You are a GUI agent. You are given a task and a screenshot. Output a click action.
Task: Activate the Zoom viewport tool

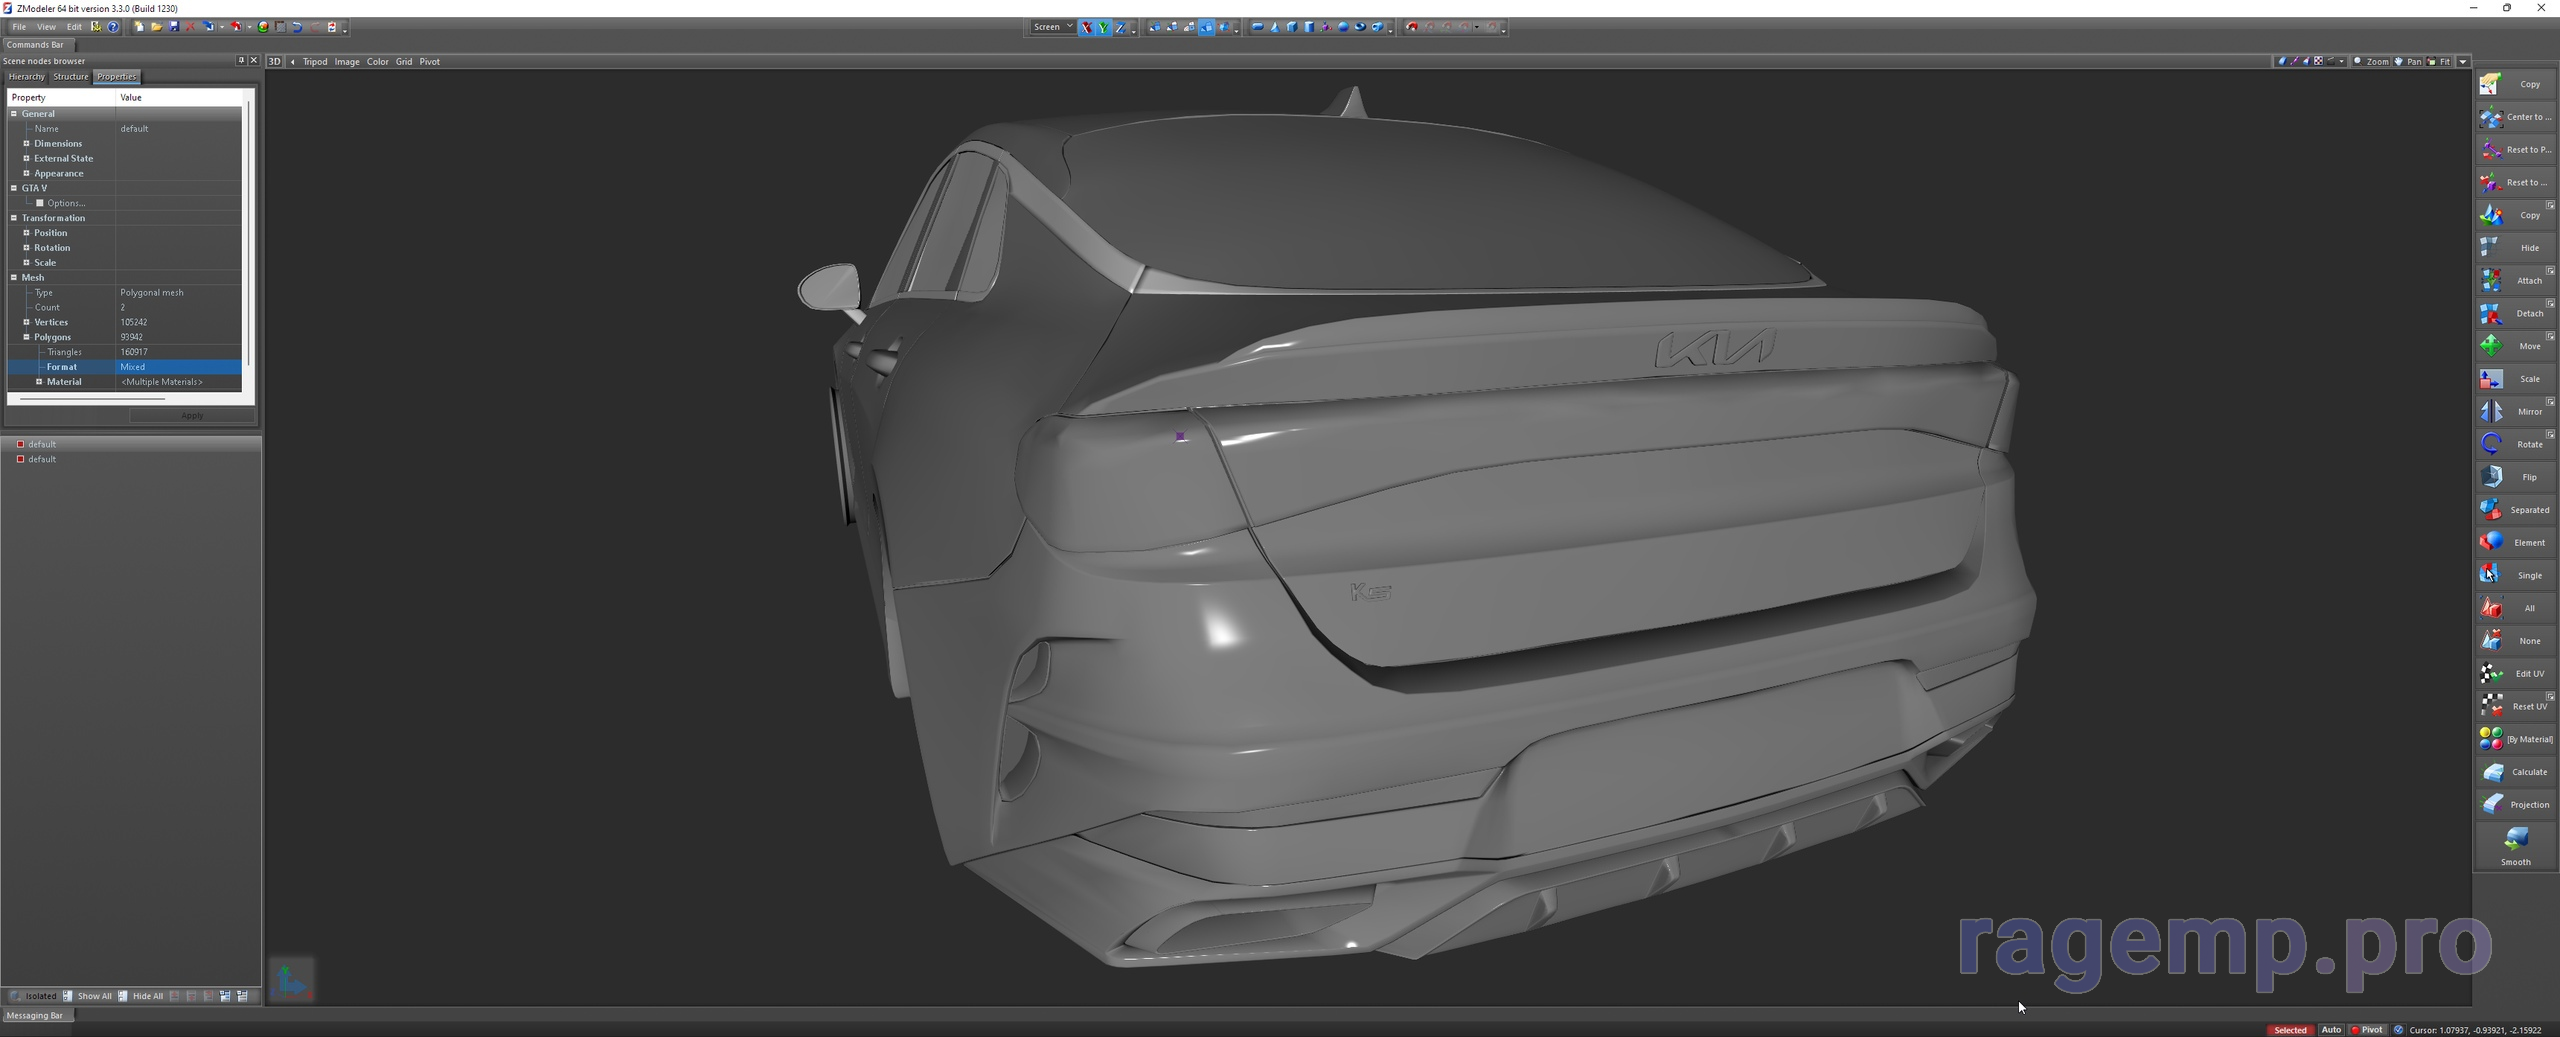(x=2371, y=61)
